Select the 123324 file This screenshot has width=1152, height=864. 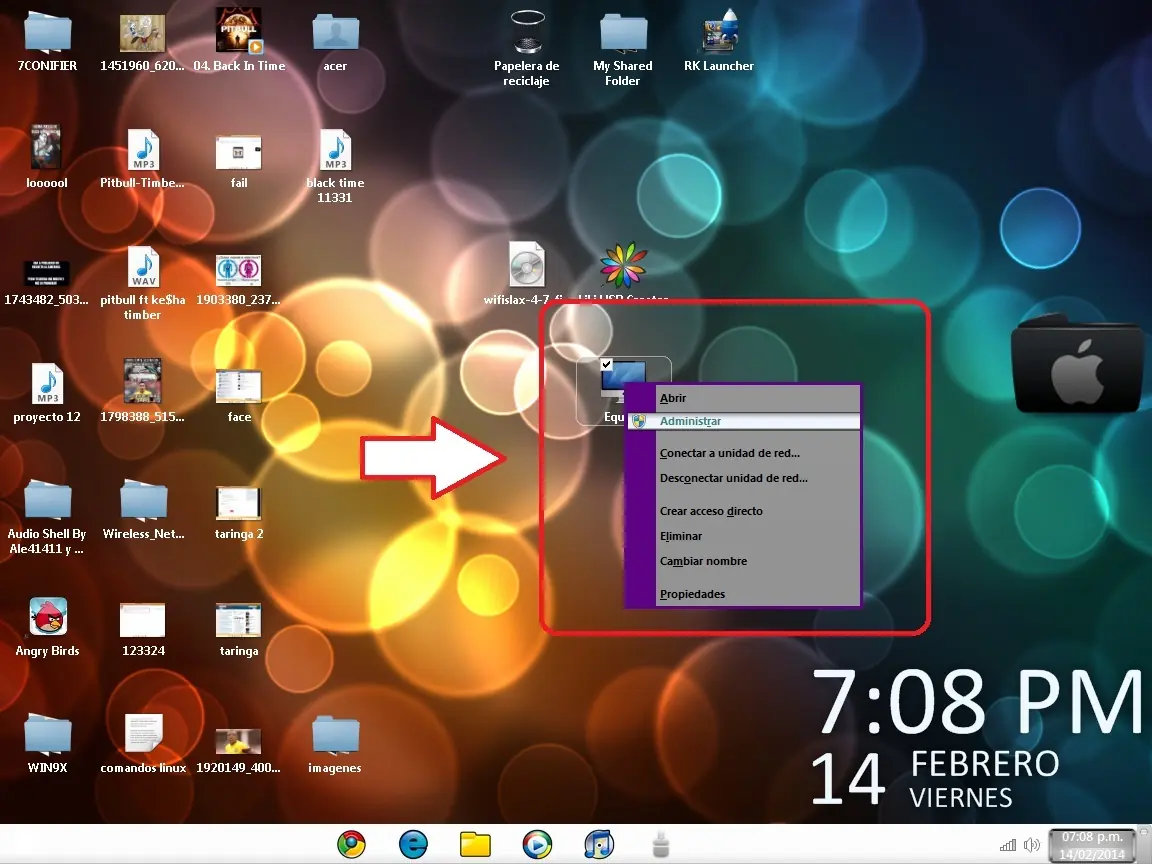pyautogui.click(x=143, y=620)
